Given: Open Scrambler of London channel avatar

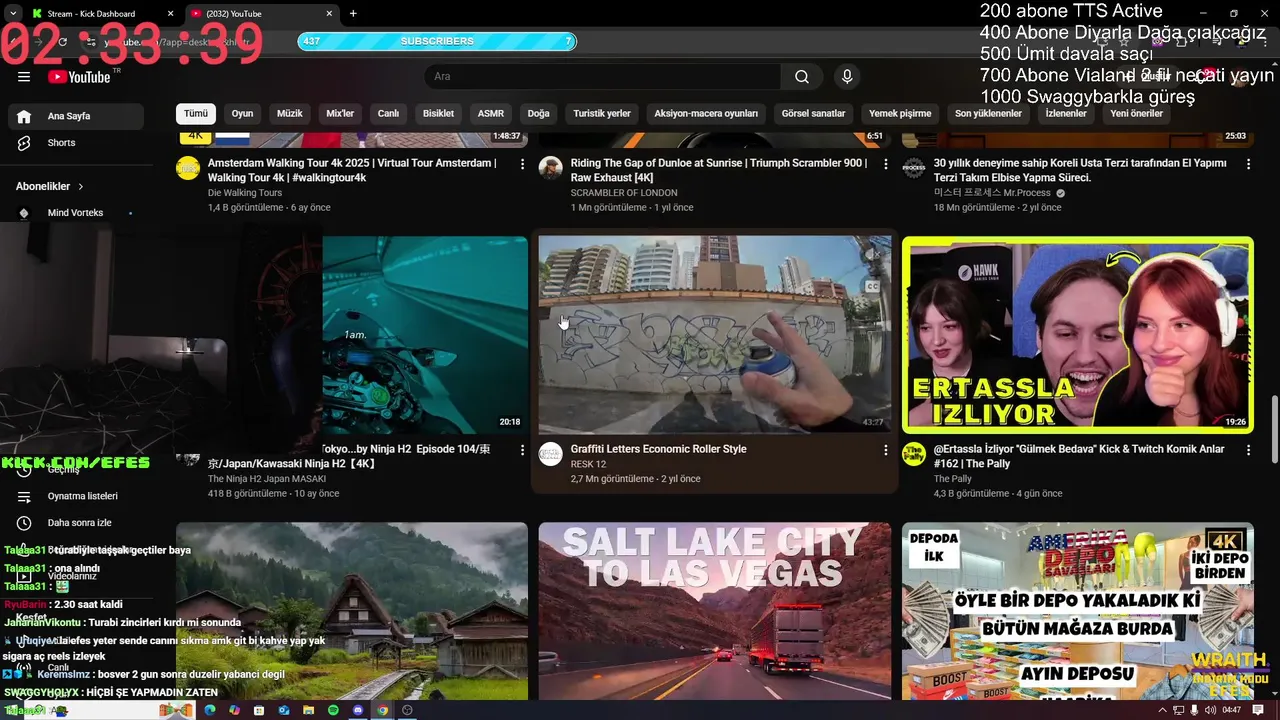Looking at the screenshot, I should 551,168.
